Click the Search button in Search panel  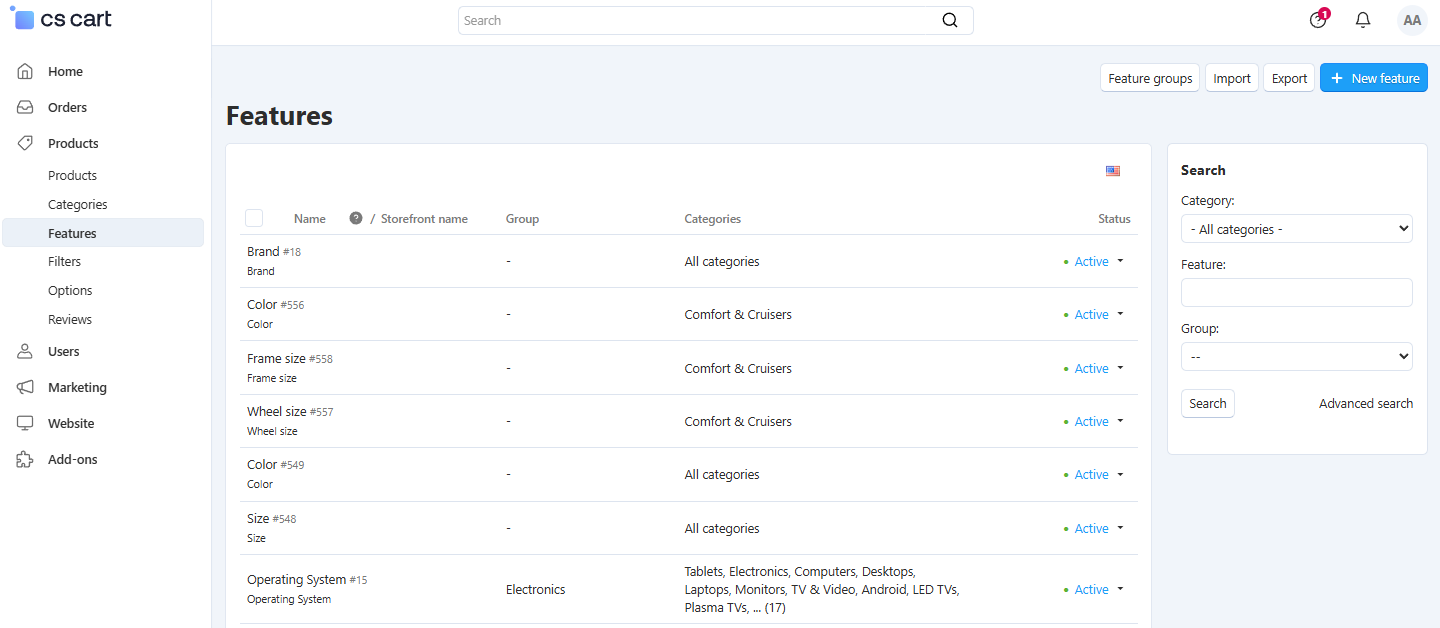(1208, 403)
